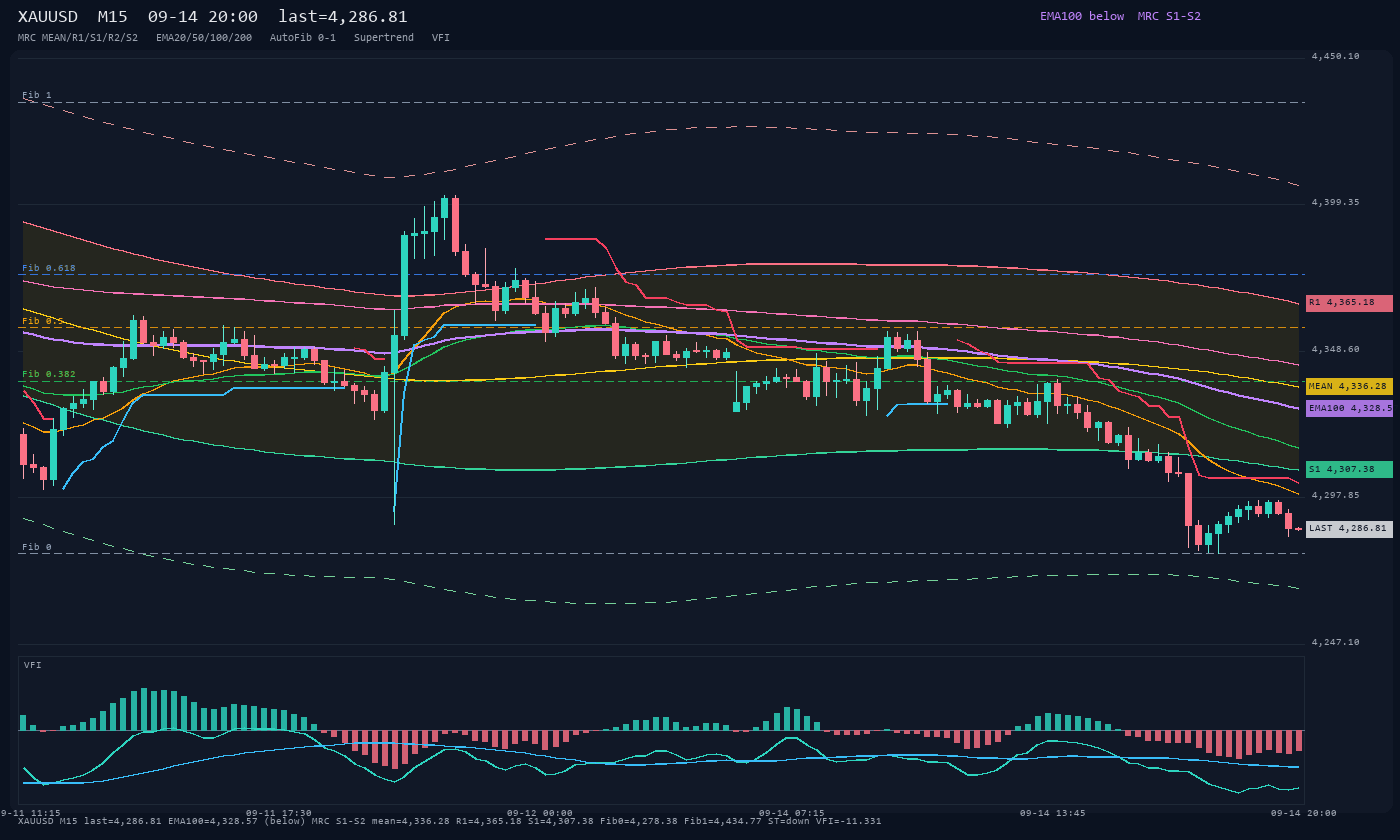The width and height of the screenshot is (1400, 840).
Task: Click the Fib 0.5 level label
Action: pyautogui.click(x=43, y=321)
